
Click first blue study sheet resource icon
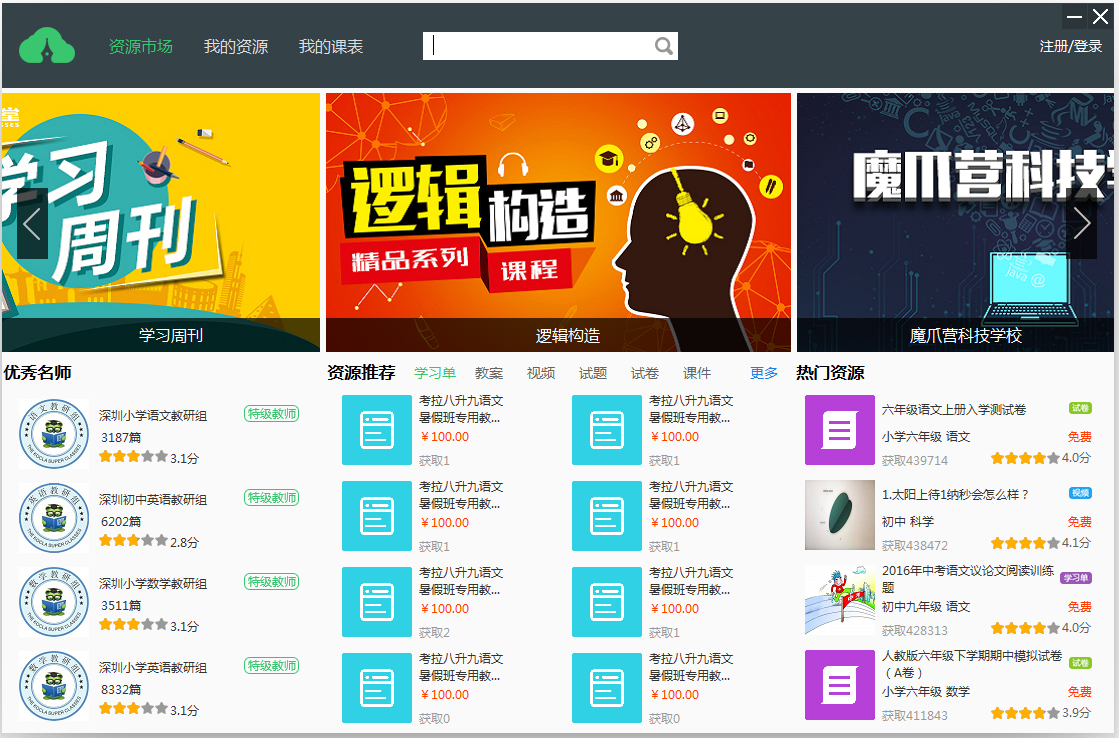[x=376, y=430]
